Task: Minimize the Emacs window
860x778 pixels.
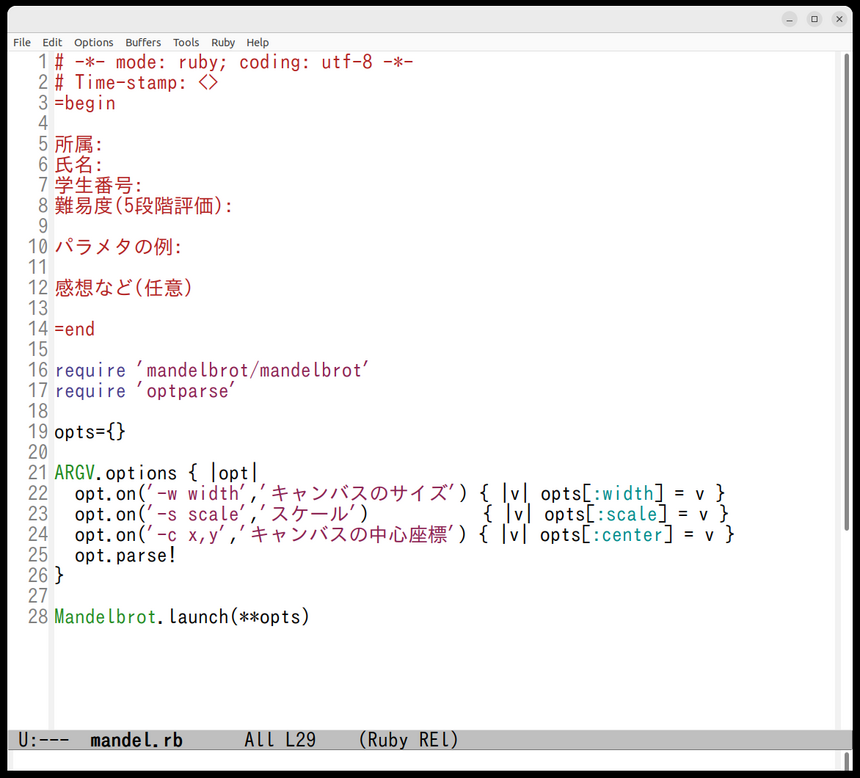Action: click(789, 19)
